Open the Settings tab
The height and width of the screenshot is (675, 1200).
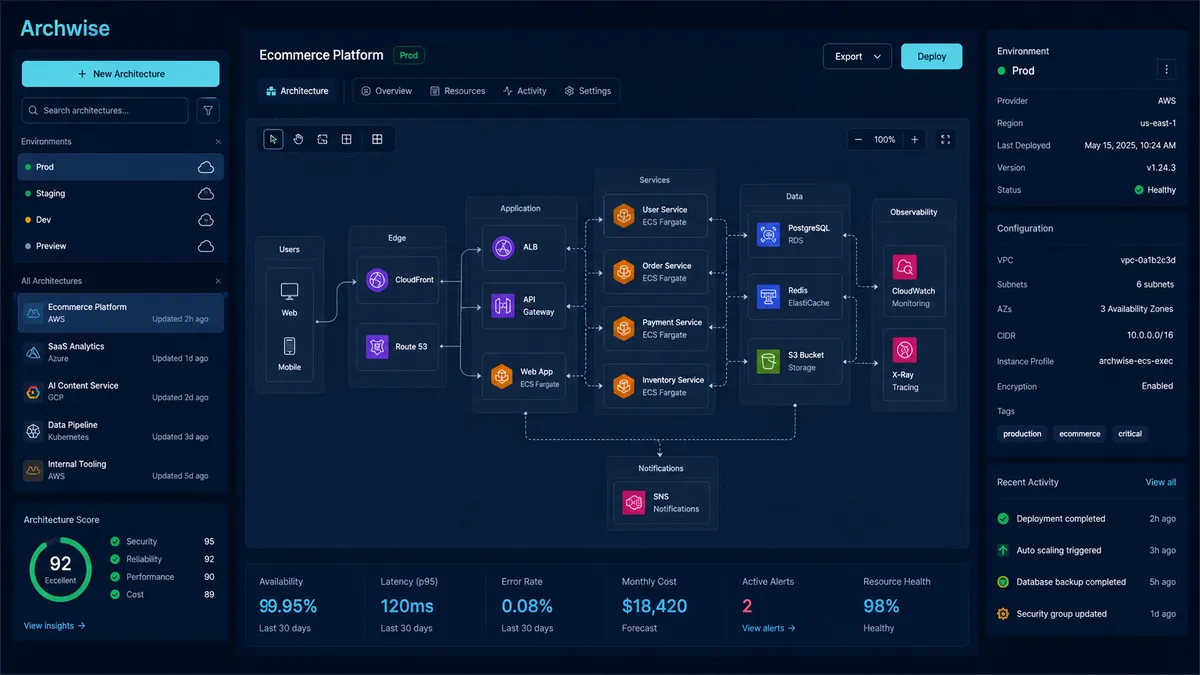point(587,91)
